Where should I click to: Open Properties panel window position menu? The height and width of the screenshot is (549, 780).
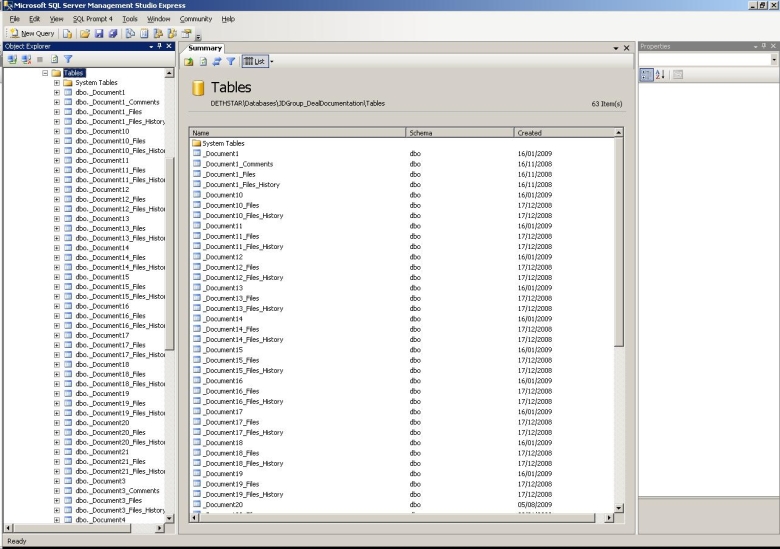(755, 46)
